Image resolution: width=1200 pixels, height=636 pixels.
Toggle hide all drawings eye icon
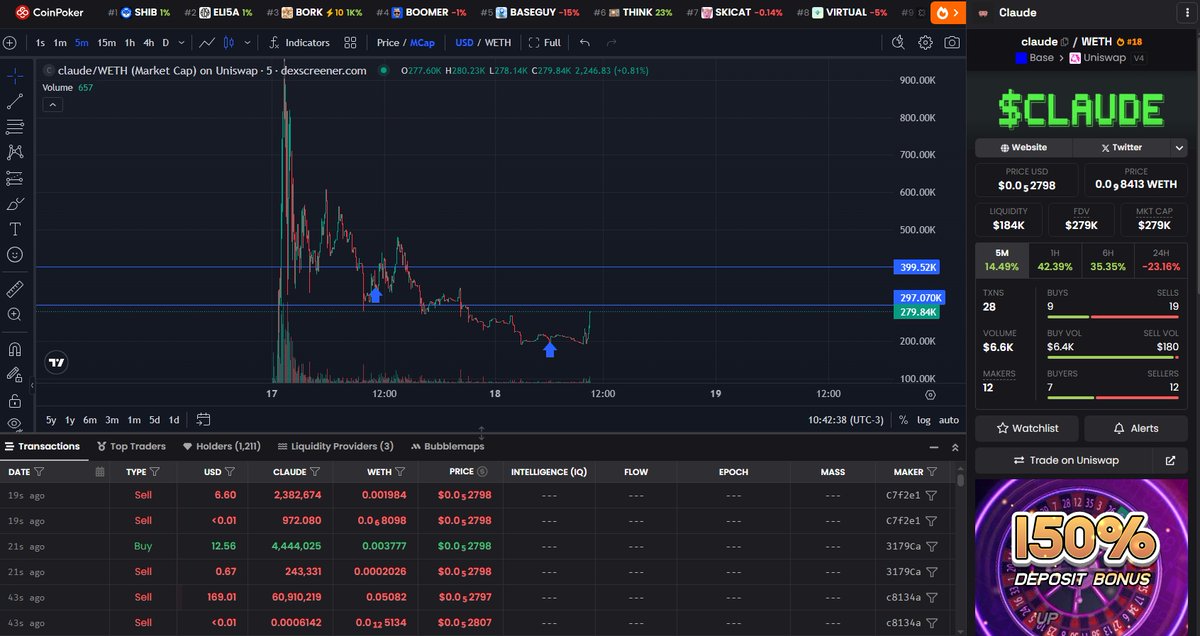[x=15, y=424]
